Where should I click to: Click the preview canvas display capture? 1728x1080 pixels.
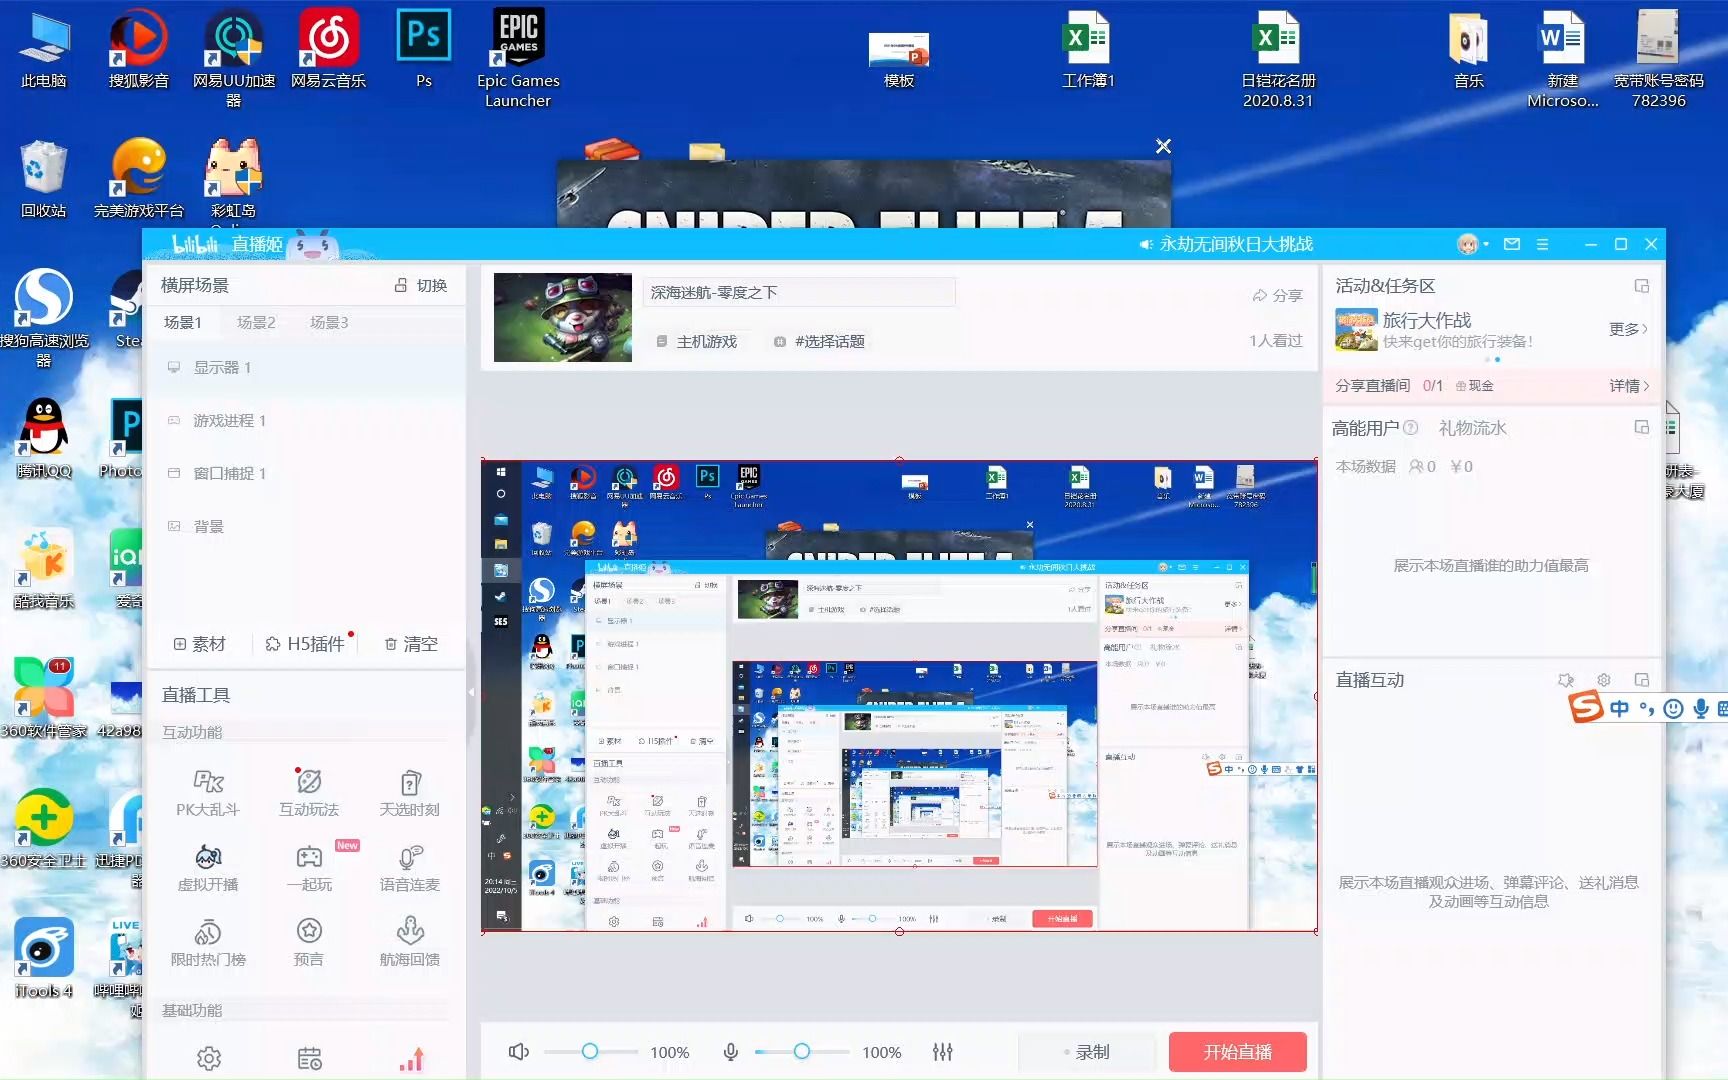coord(899,696)
